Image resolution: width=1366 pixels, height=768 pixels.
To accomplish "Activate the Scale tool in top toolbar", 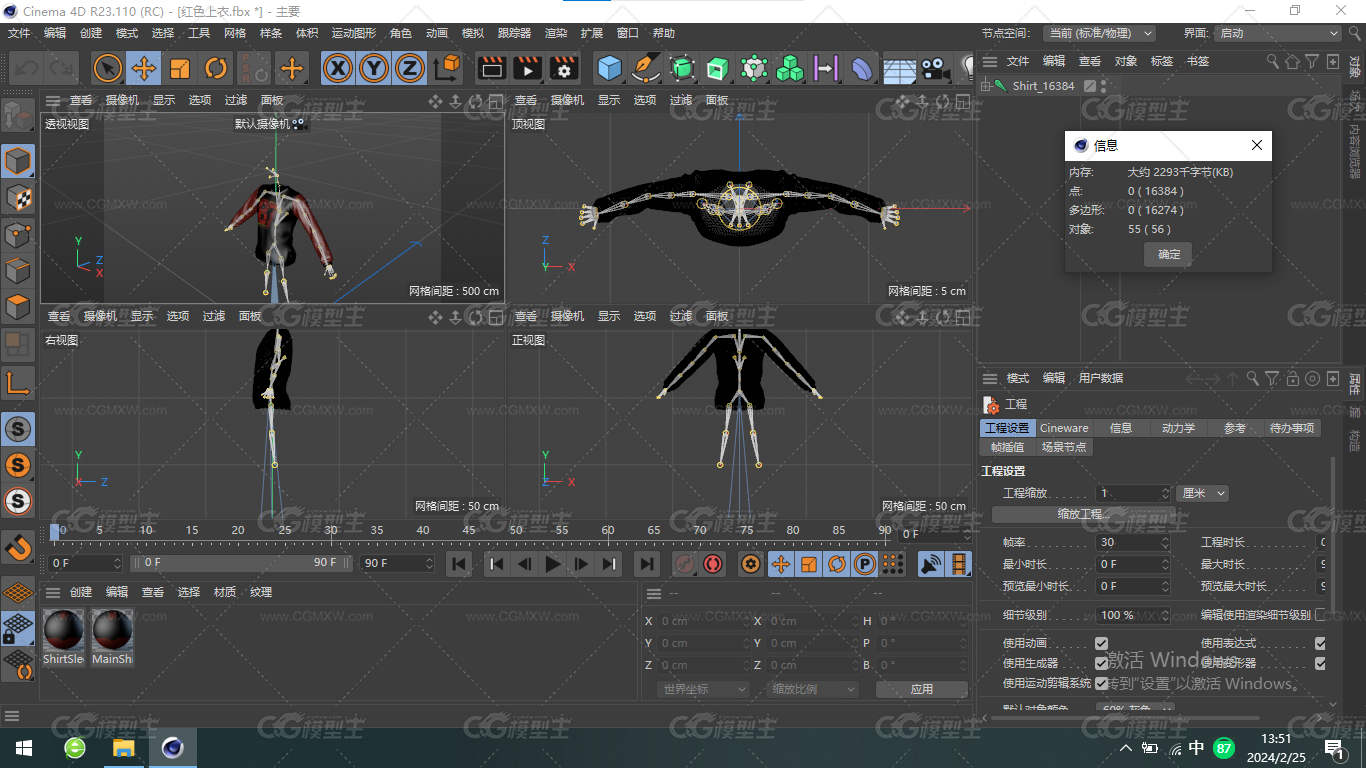I will pos(180,68).
